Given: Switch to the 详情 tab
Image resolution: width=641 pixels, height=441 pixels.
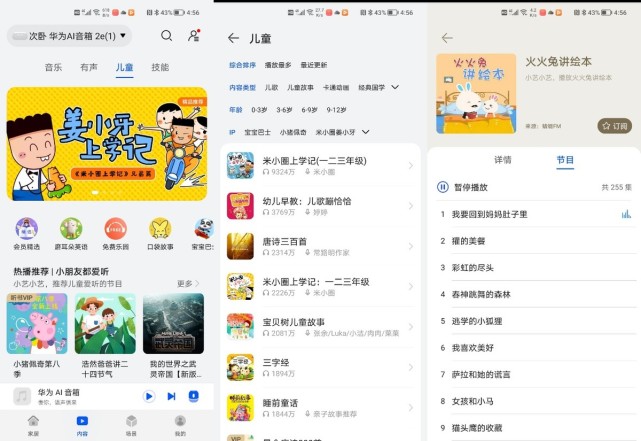Looking at the screenshot, I should click(x=503, y=160).
